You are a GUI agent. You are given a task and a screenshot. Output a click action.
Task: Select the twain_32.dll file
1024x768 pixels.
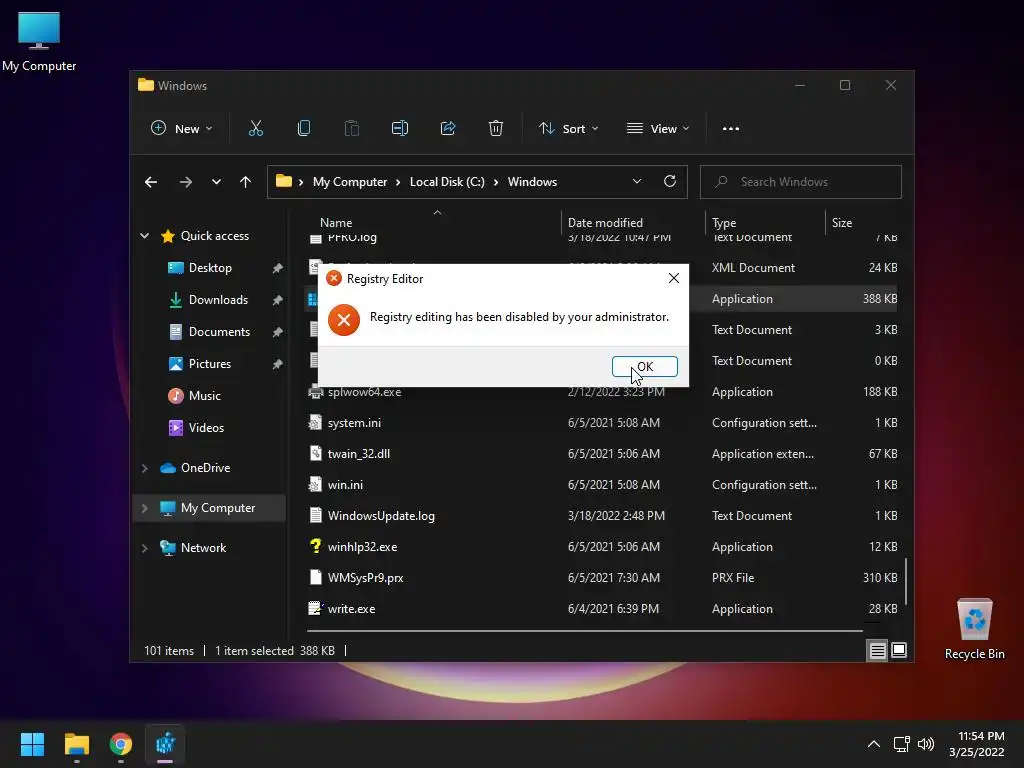click(x=359, y=454)
